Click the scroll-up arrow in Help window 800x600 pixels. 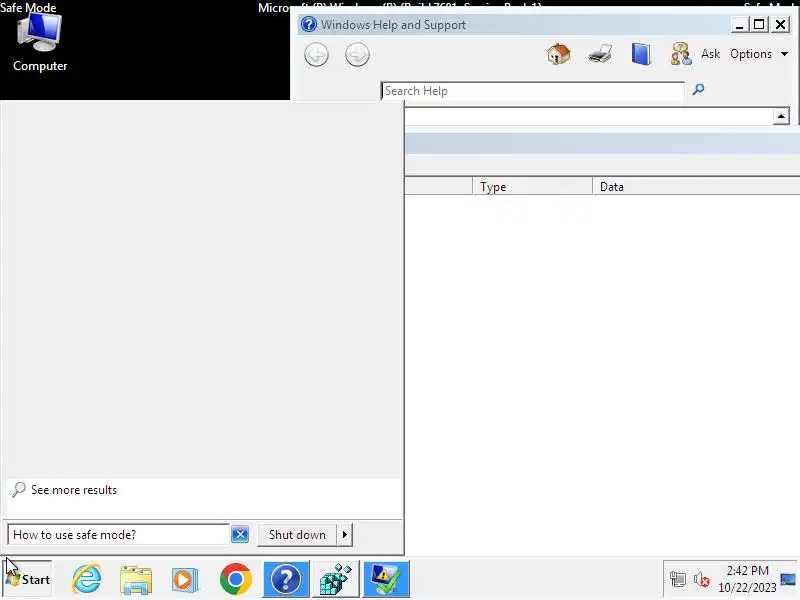[781, 116]
